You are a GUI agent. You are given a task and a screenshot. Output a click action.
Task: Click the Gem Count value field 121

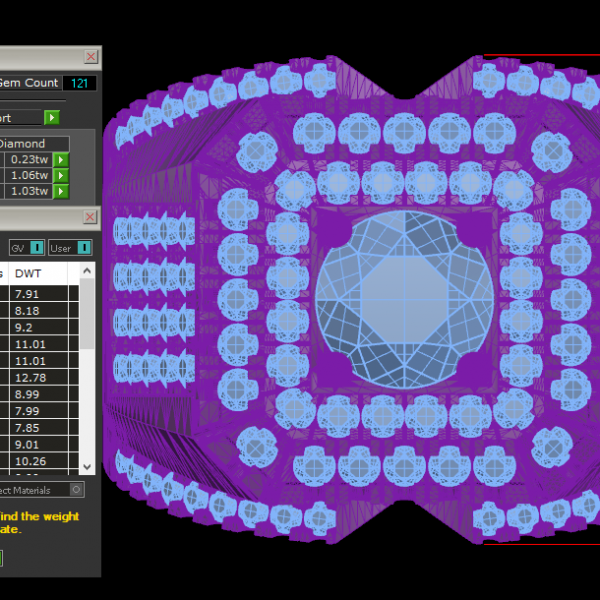[x=79, y=83]
